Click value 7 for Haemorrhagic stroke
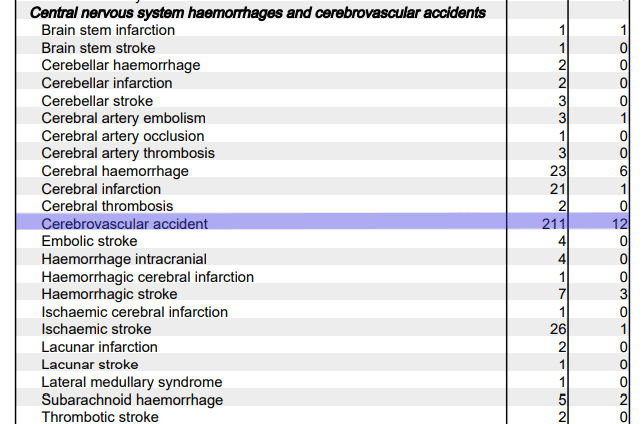 point(562,294)
